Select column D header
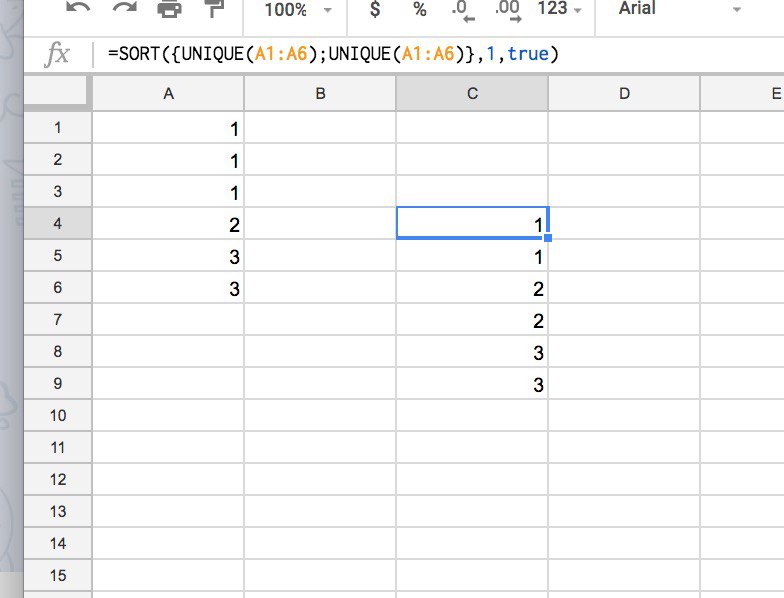 tap(624, 94)
